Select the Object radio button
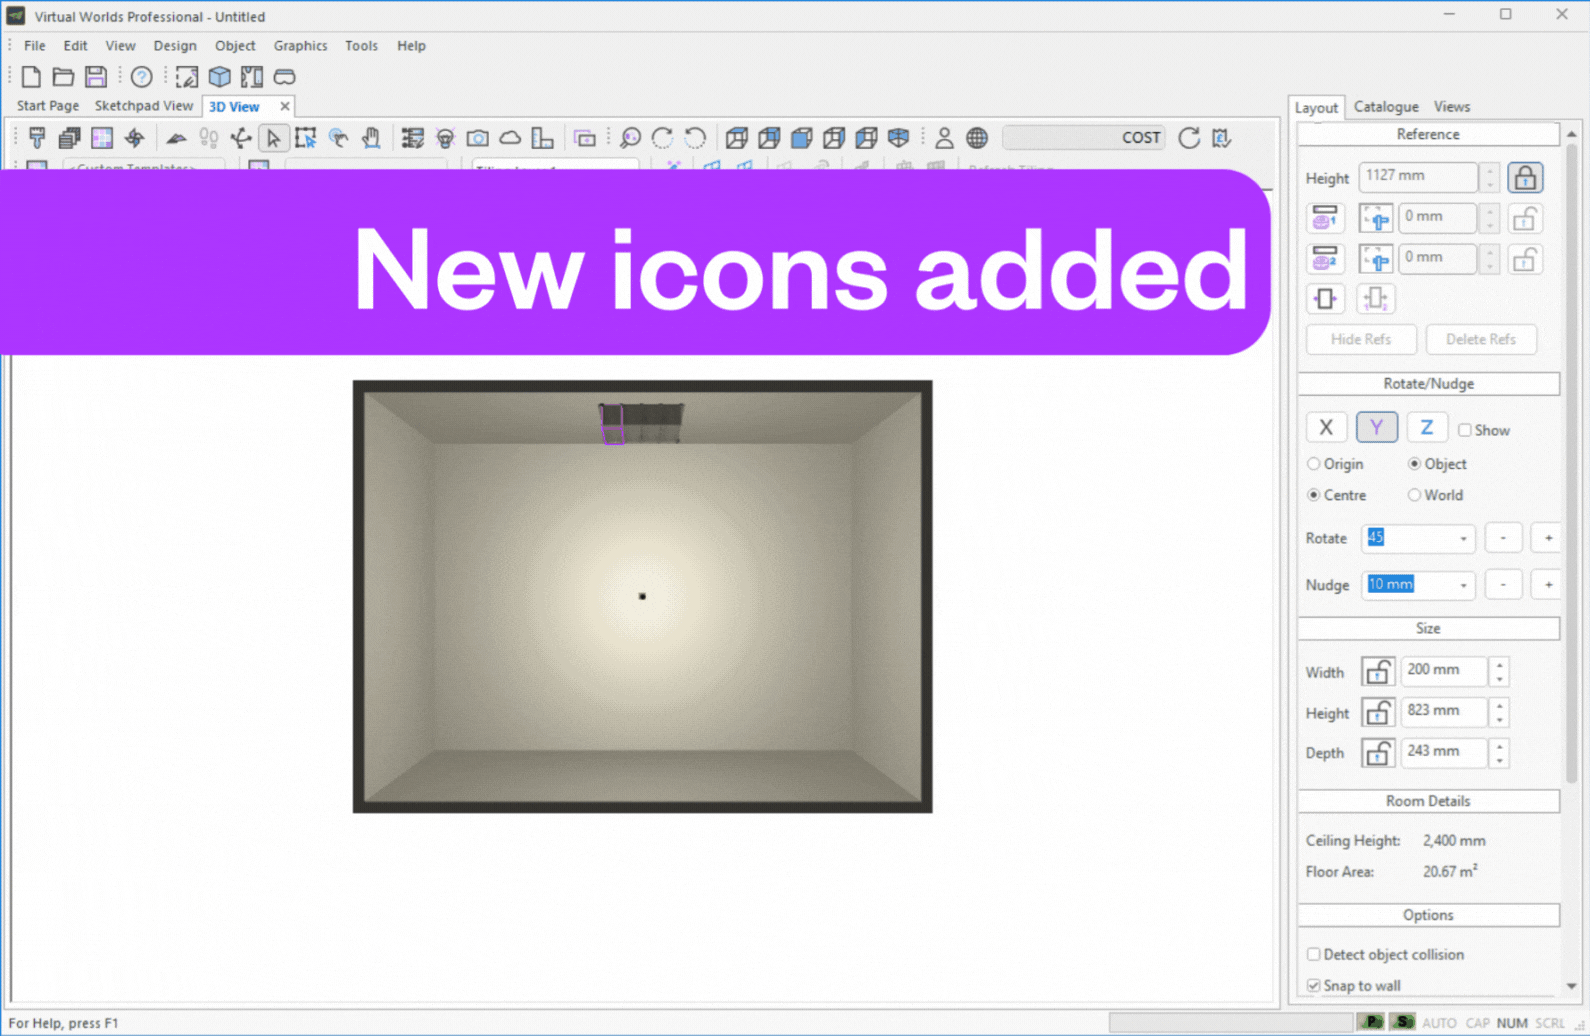This screenshot has height=1036, width=1590. pyautogui.click(x=1414, y=464)
